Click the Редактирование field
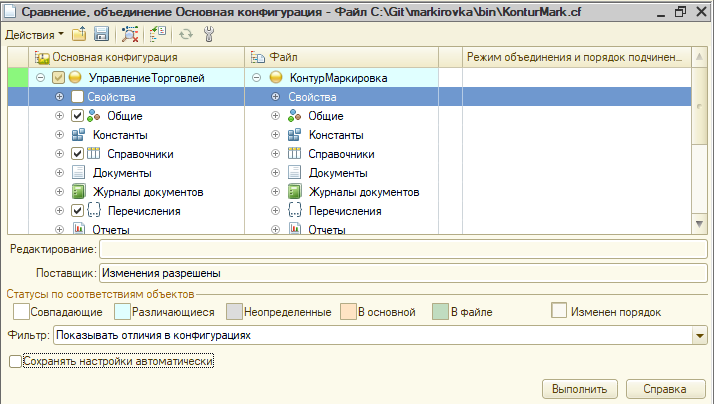 pos(403,249)
